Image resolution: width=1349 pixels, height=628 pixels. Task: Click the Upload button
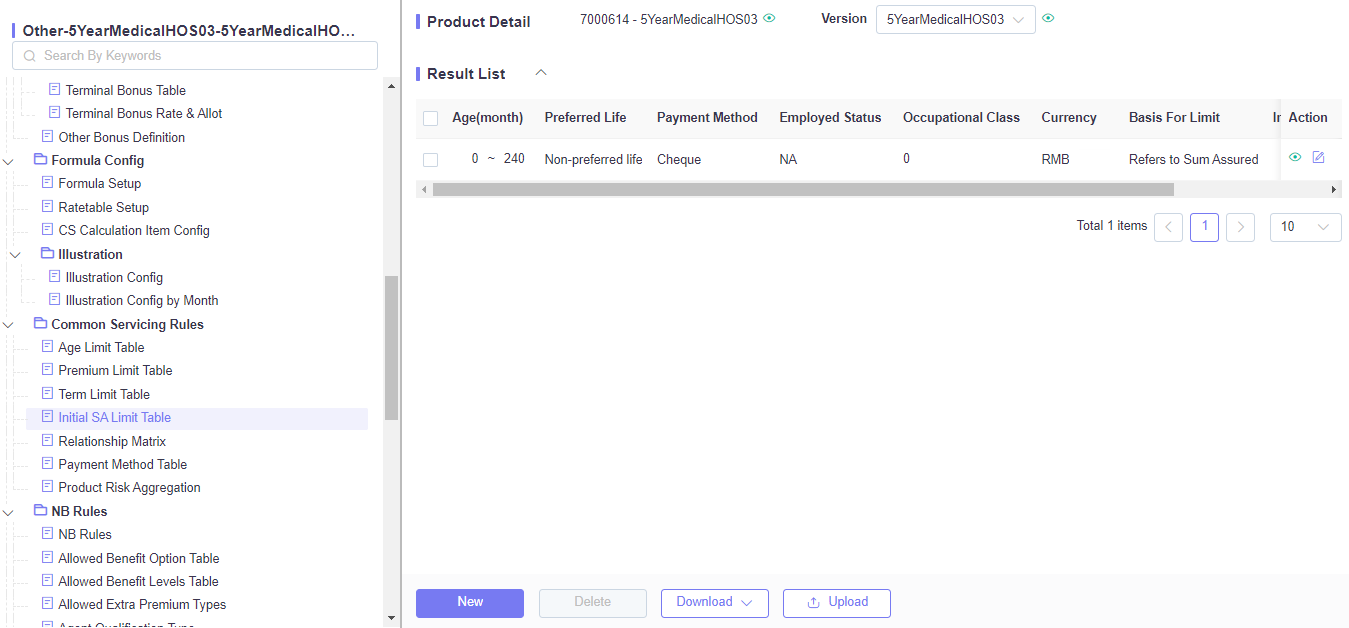(837, 603)
